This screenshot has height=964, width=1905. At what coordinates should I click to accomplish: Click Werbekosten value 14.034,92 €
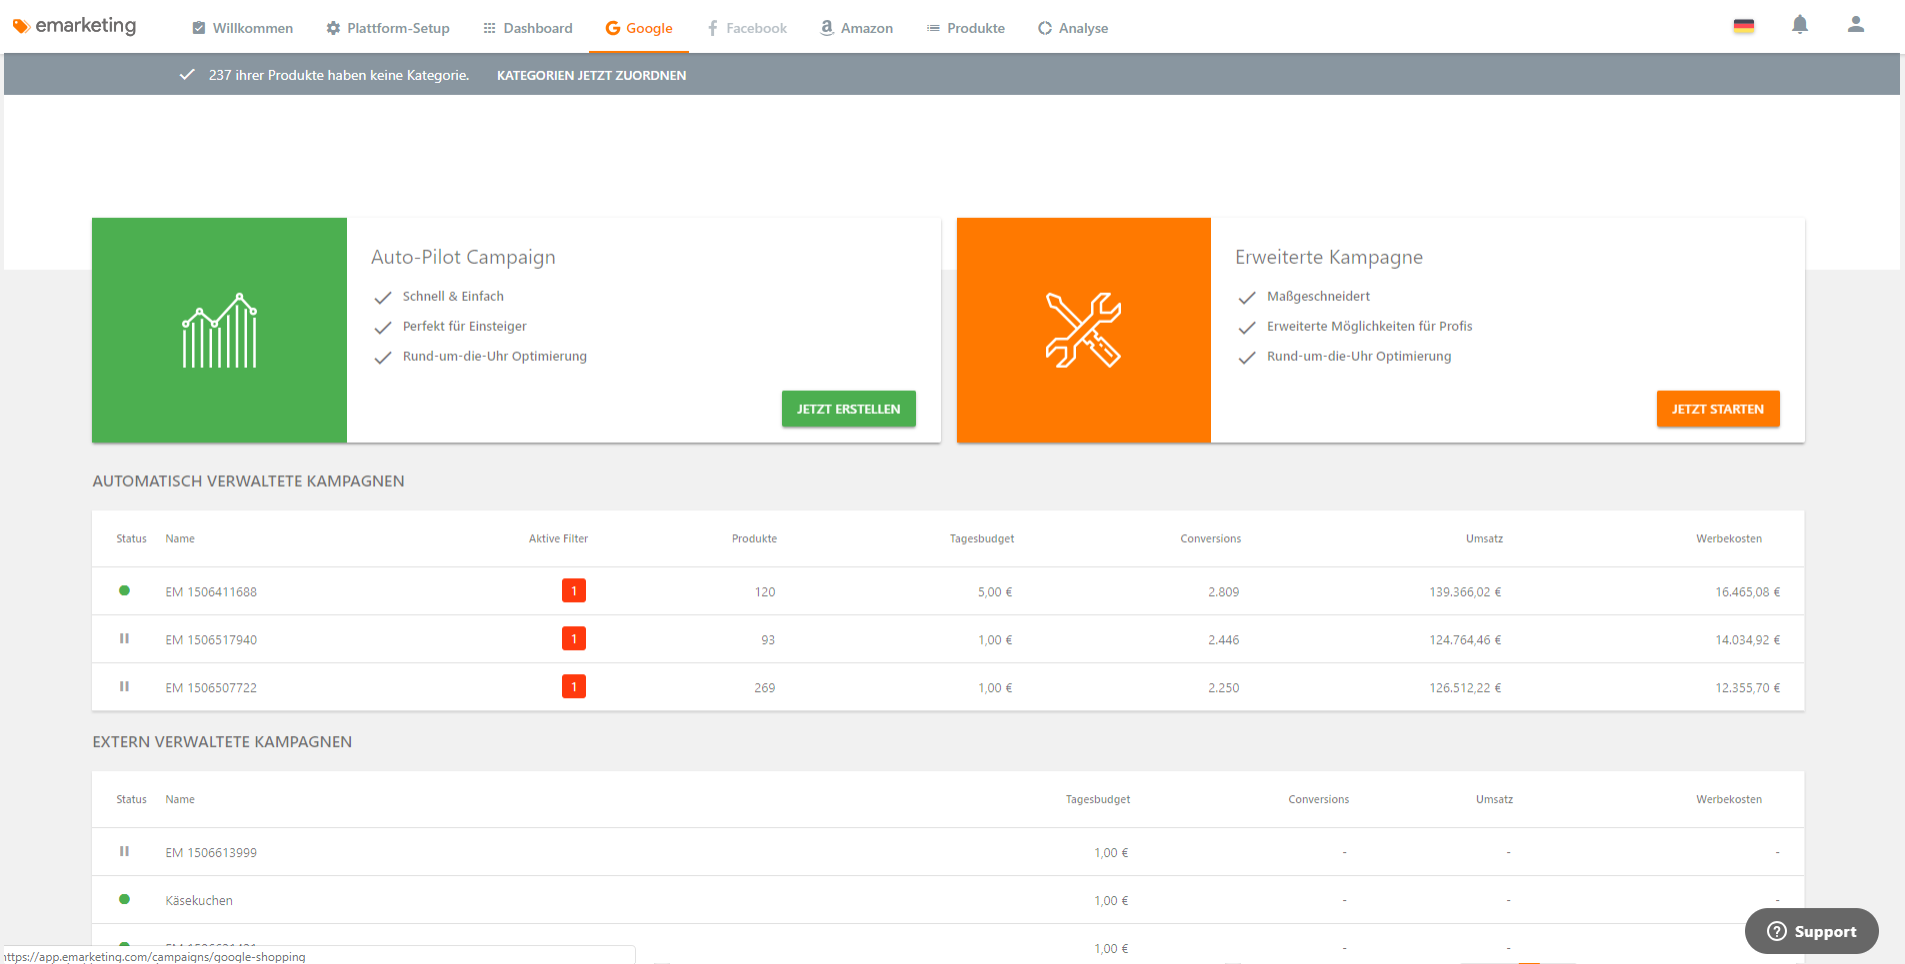[x=1748, y=640]
